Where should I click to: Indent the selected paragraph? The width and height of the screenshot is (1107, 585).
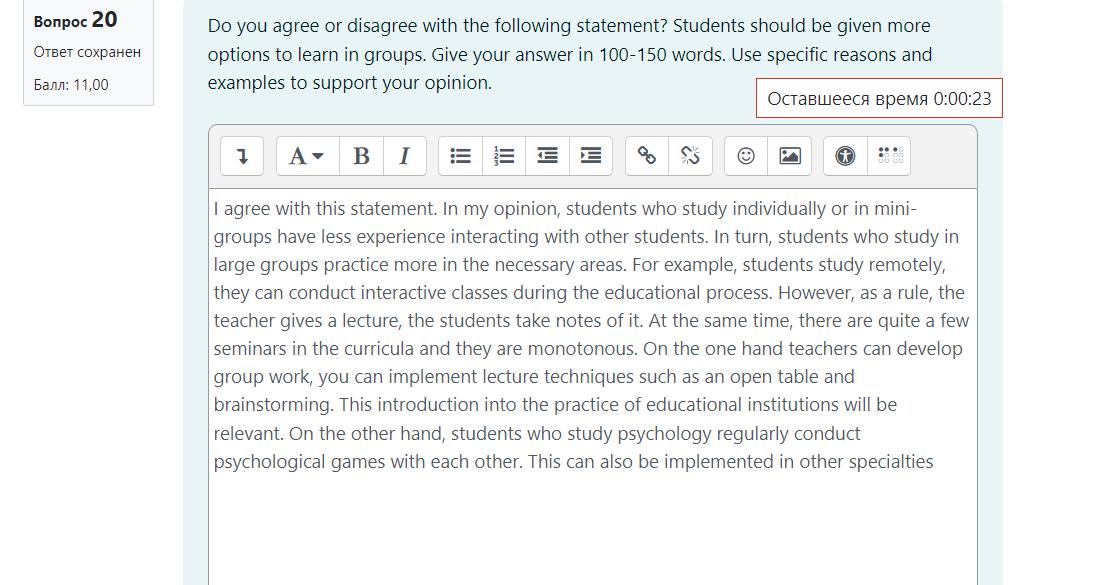pos(591,156)
